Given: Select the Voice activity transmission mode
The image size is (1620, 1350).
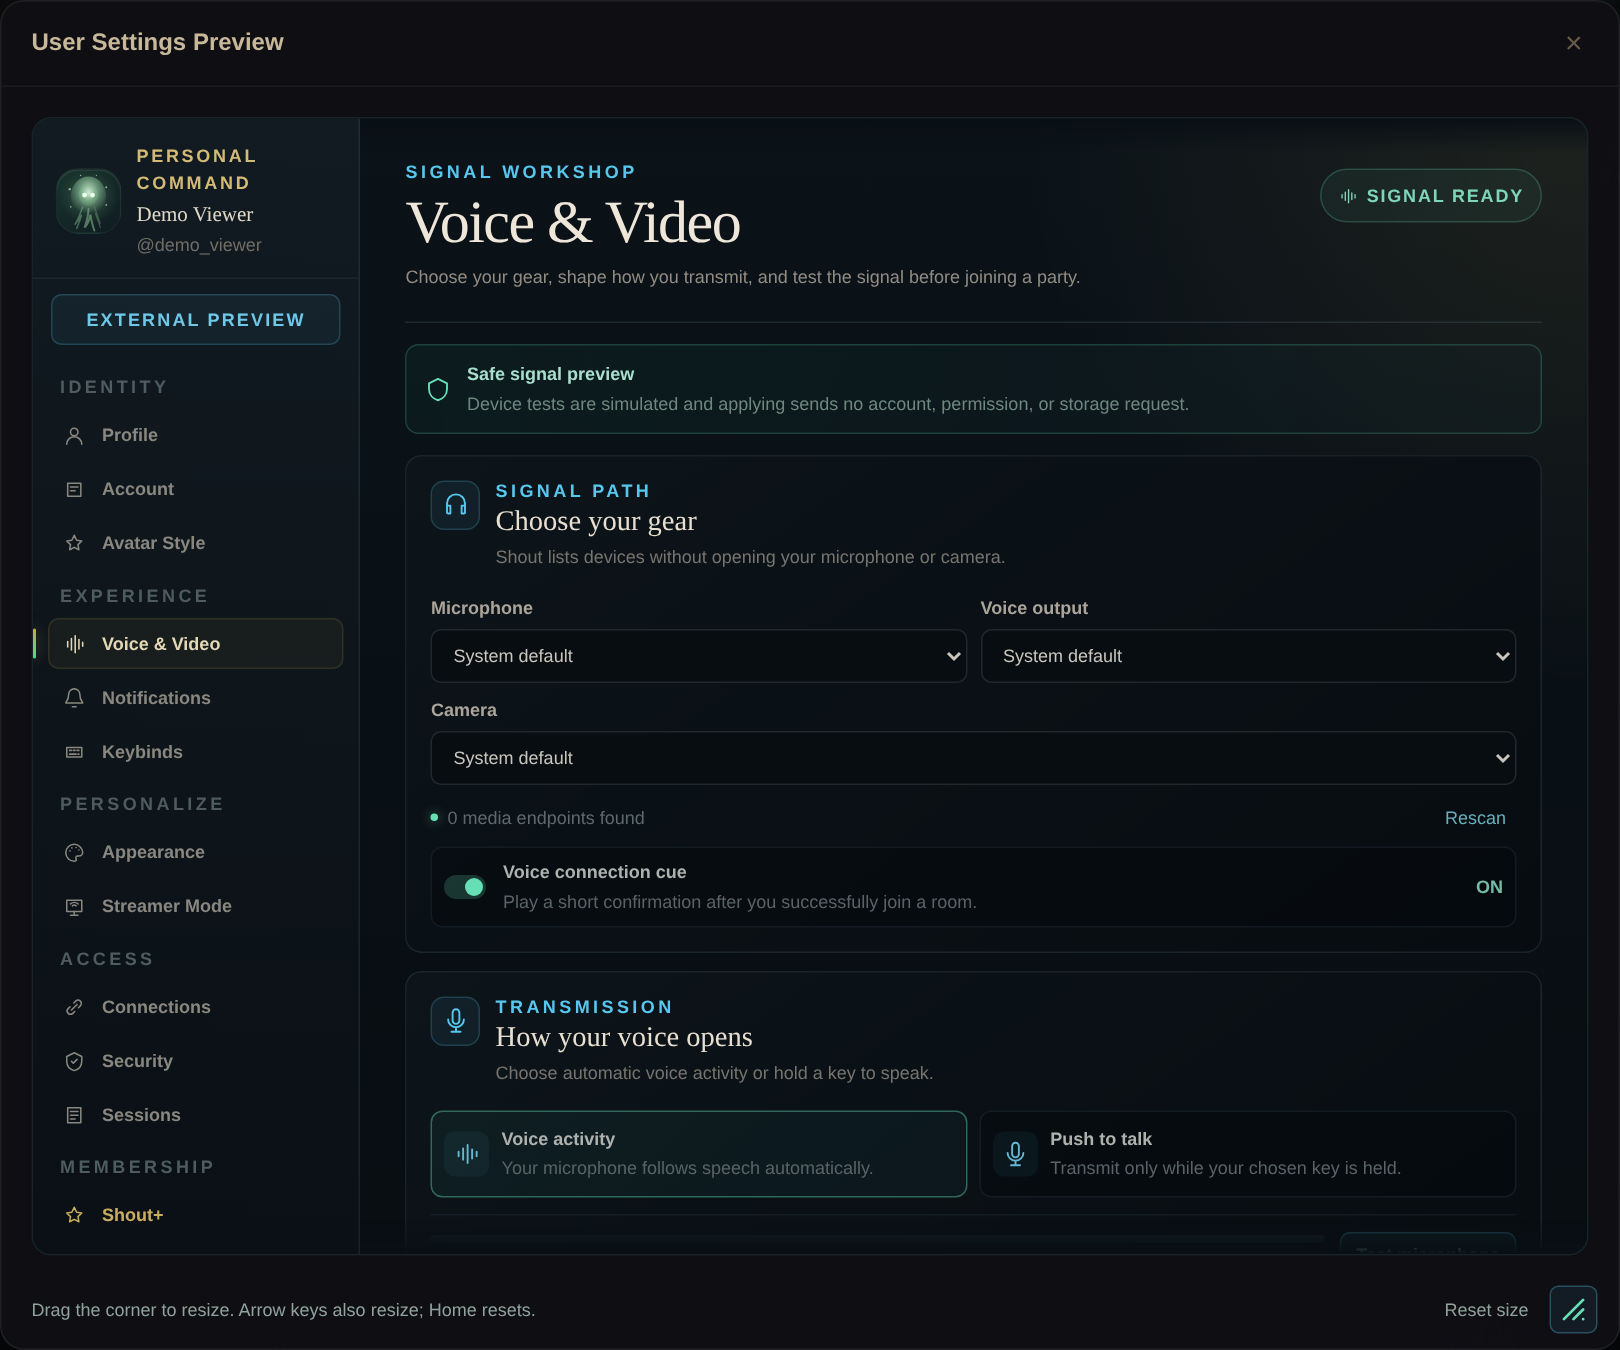Looking at the screenshot, I should [699, 1154].
